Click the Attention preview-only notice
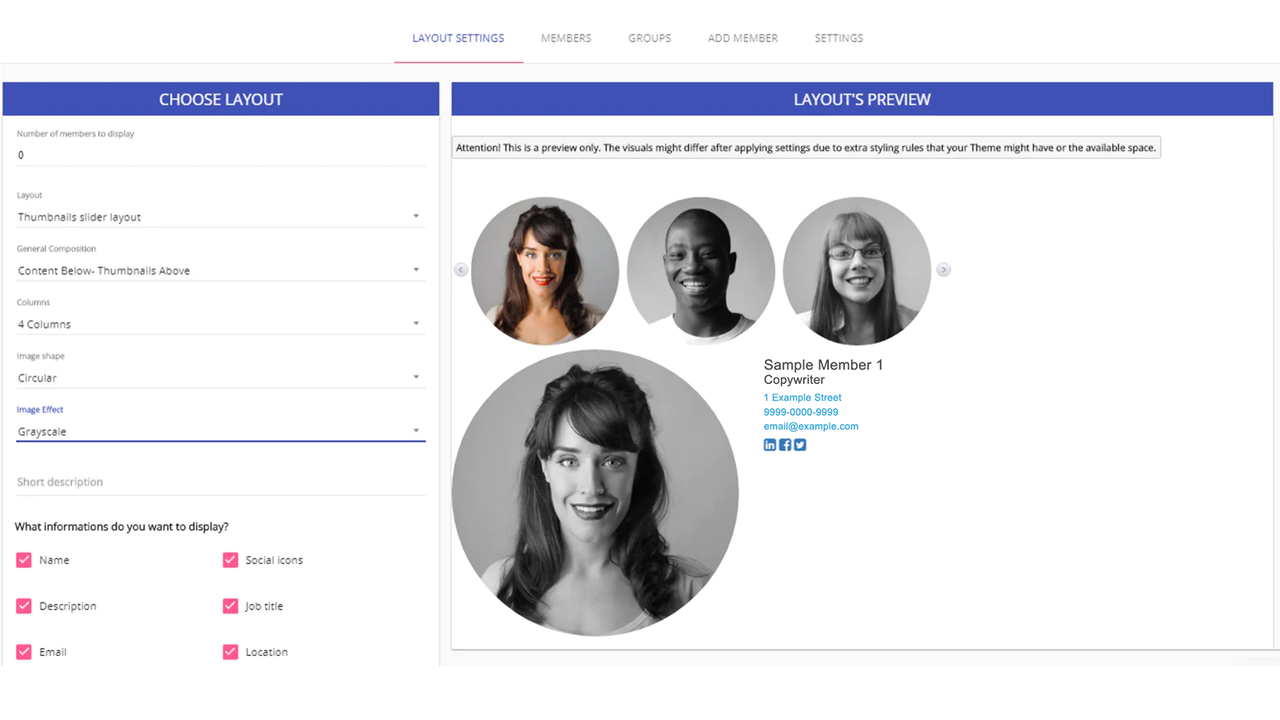 tap(806, 148)
